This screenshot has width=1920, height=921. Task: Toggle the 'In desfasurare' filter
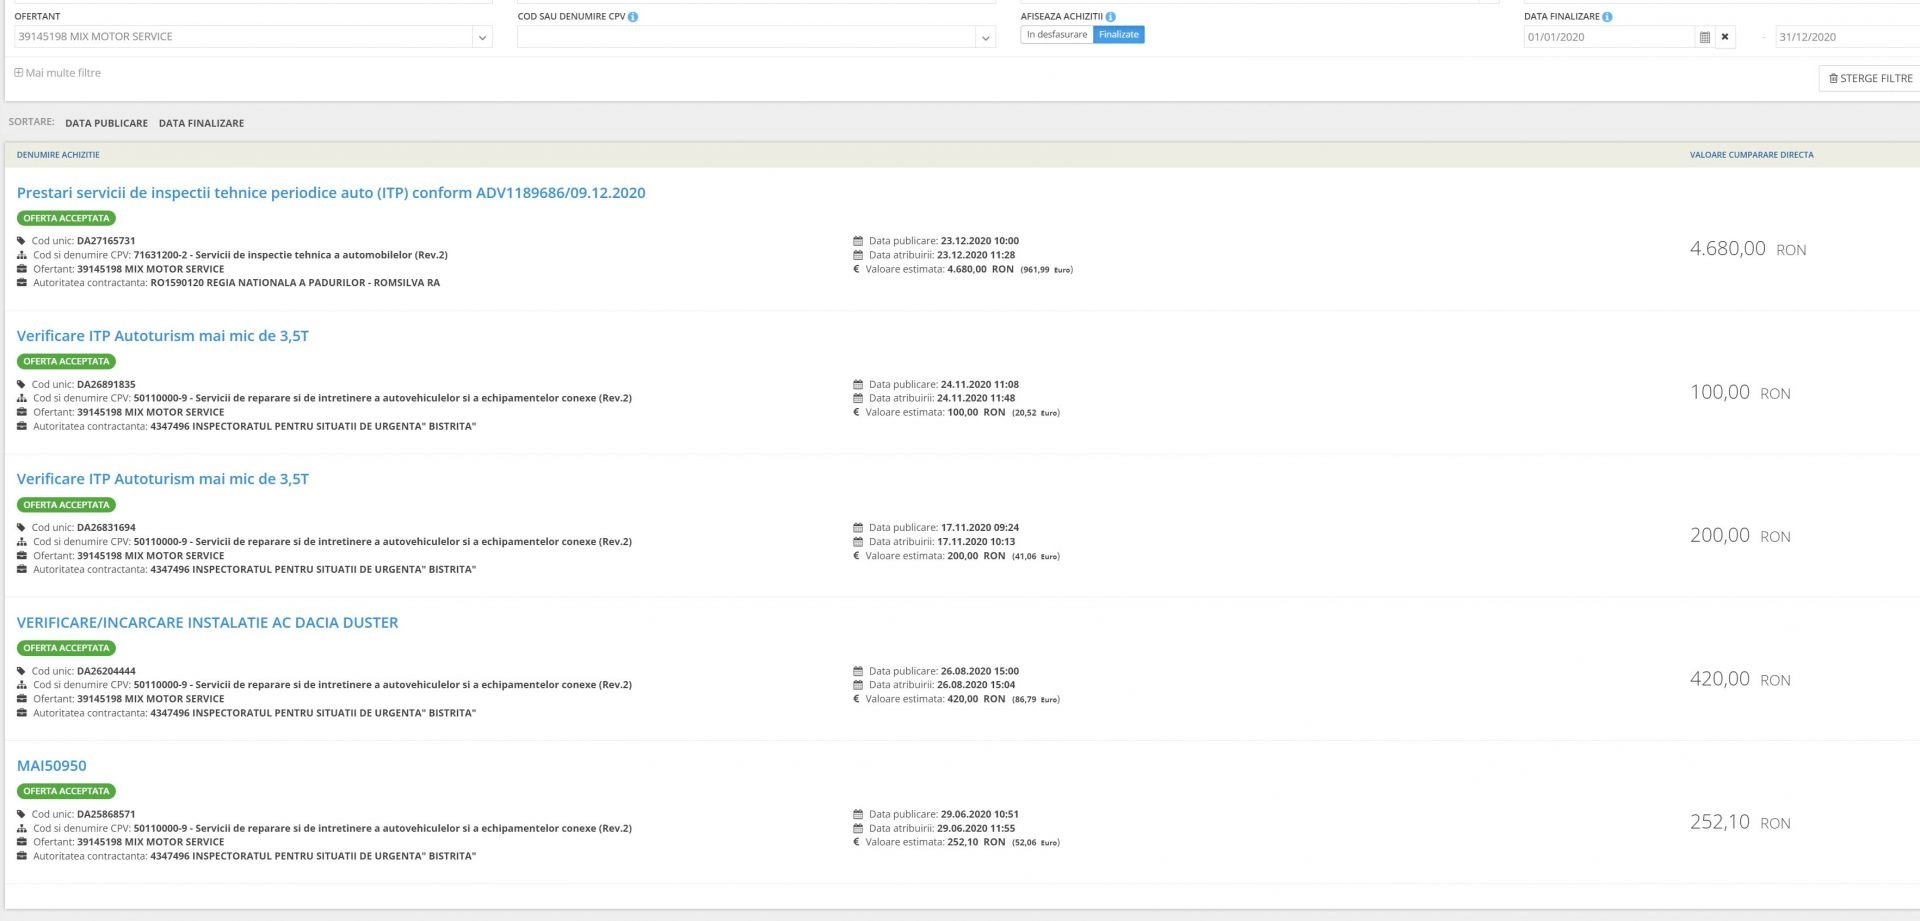1056,35
